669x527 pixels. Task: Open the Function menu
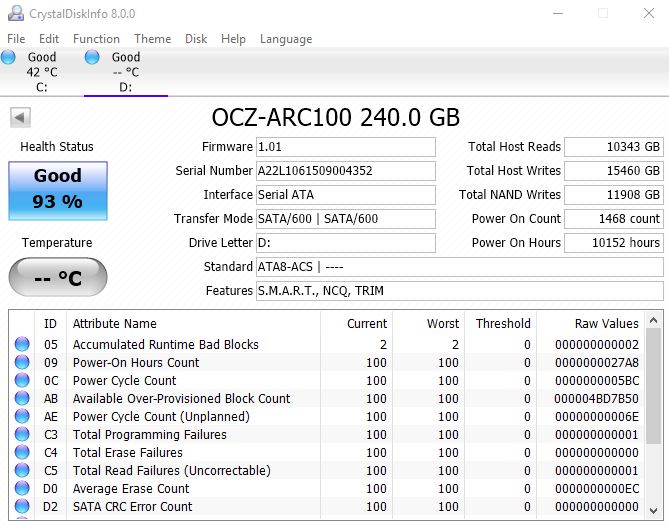click(96, 39)
